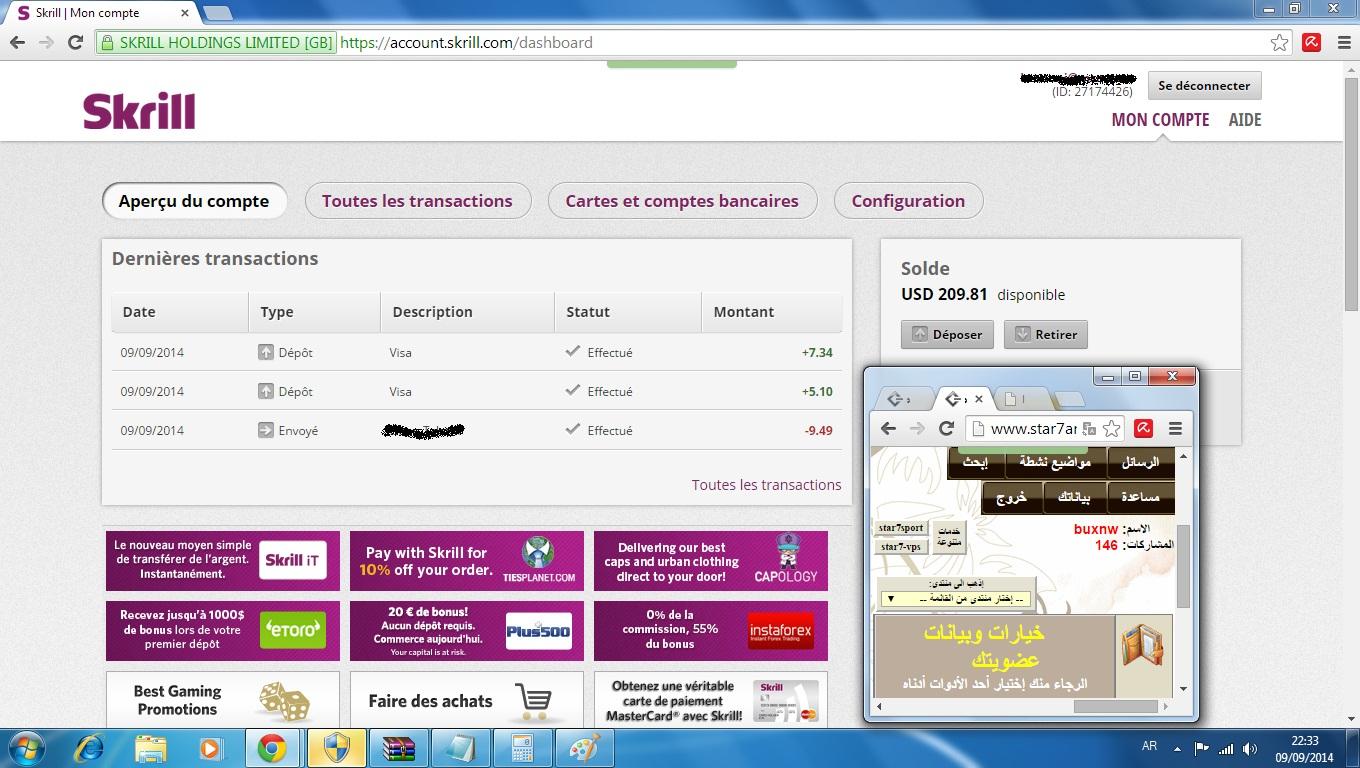Open Toutes les transactions link below table
This screenshot has height=768, width=1360.
pos(766,485)
